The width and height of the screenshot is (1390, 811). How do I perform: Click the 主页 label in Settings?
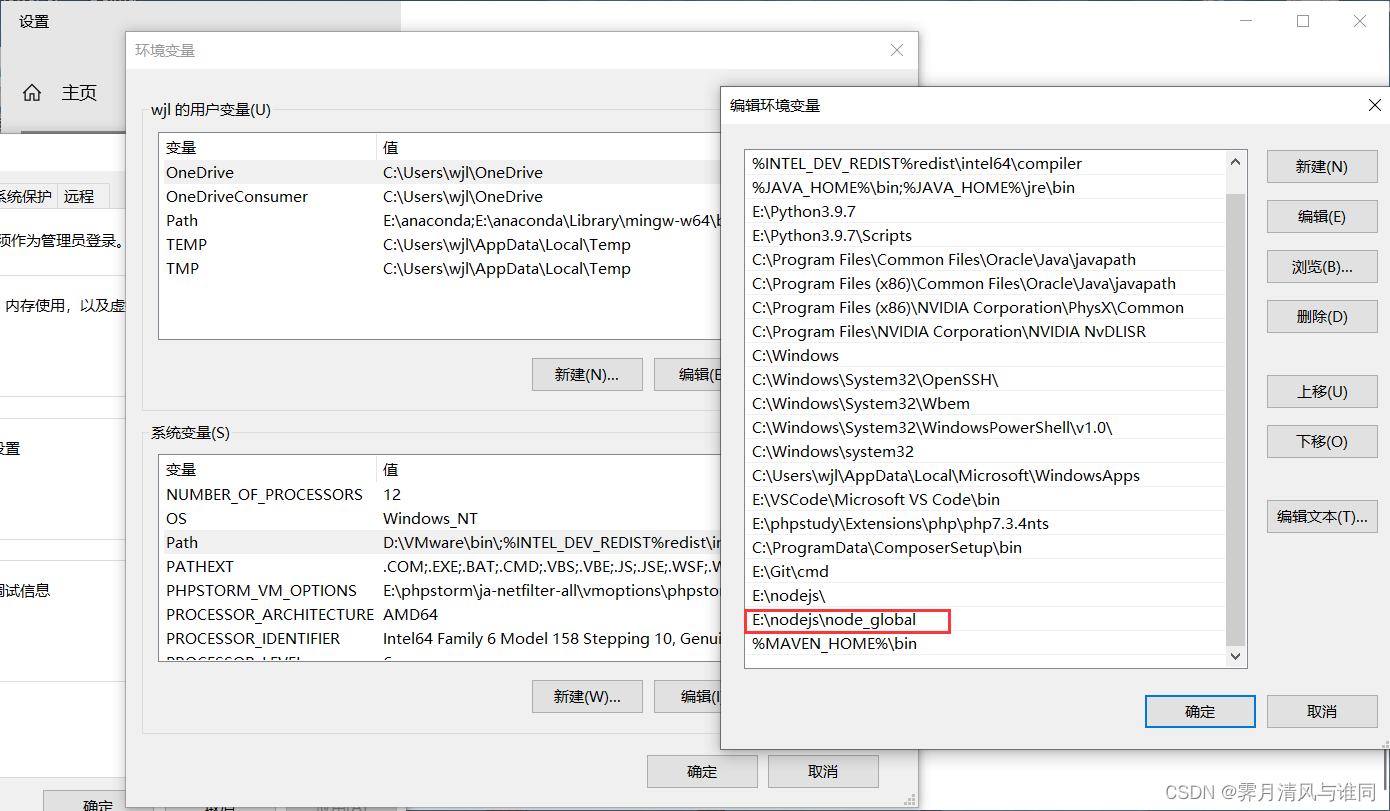pos(79,93)
